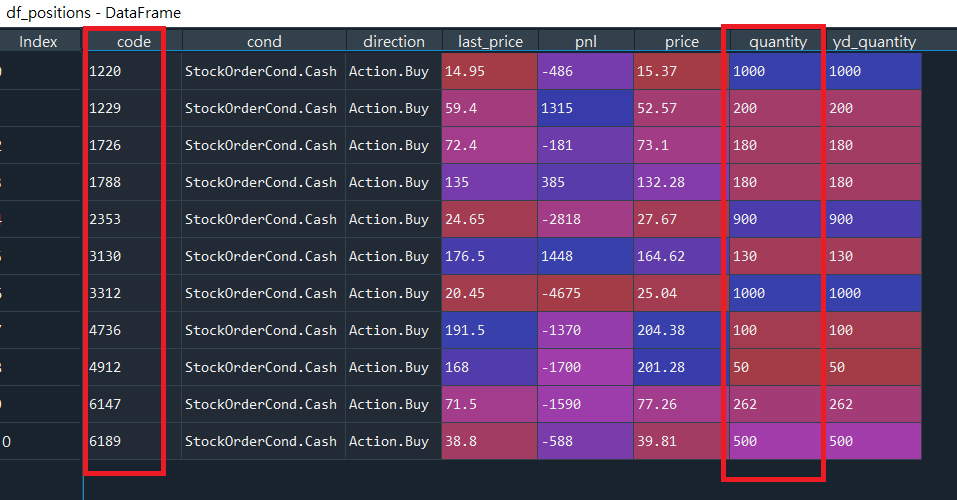This screenshot has height=500, width=957.
Task: Select code cell 1788
Action: 133,182
